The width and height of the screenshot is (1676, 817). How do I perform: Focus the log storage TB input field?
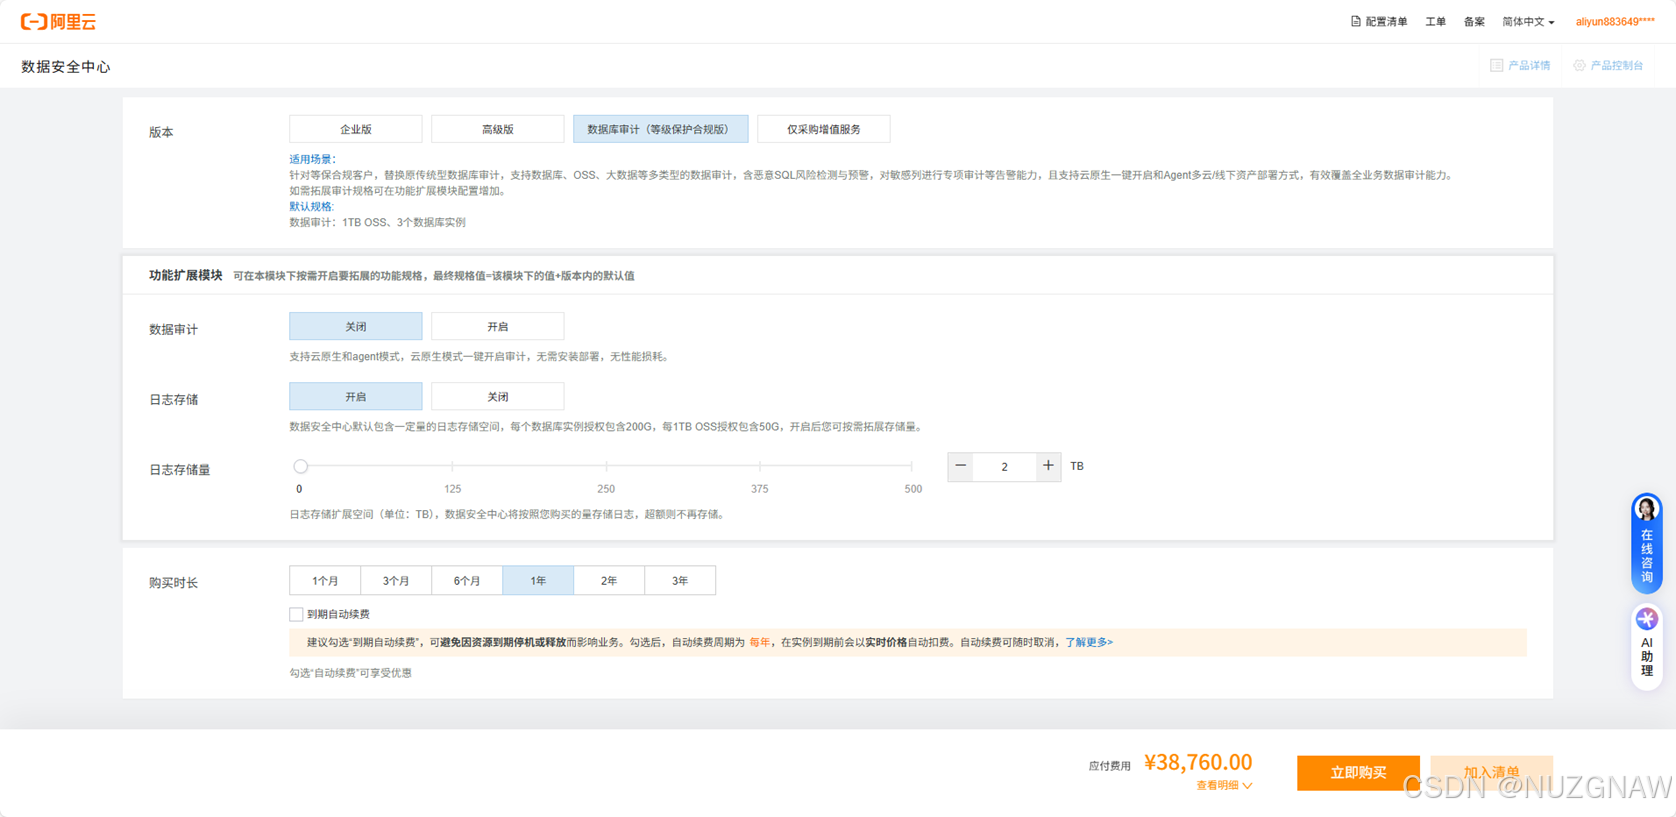pyautogui.click(x=1004, y=466)
